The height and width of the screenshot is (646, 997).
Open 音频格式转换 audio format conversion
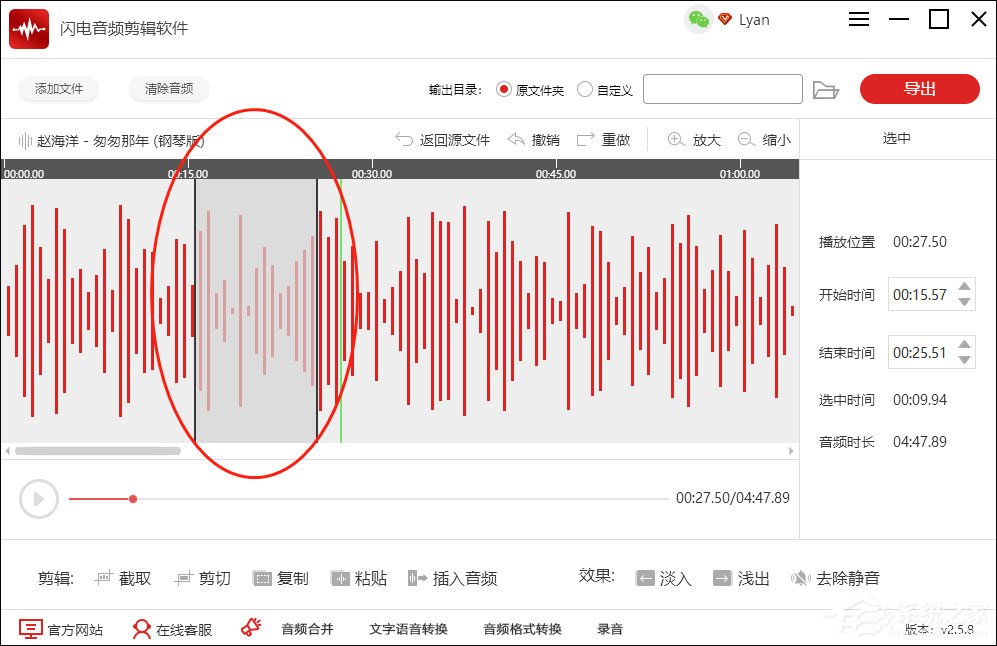coord(521,629)
